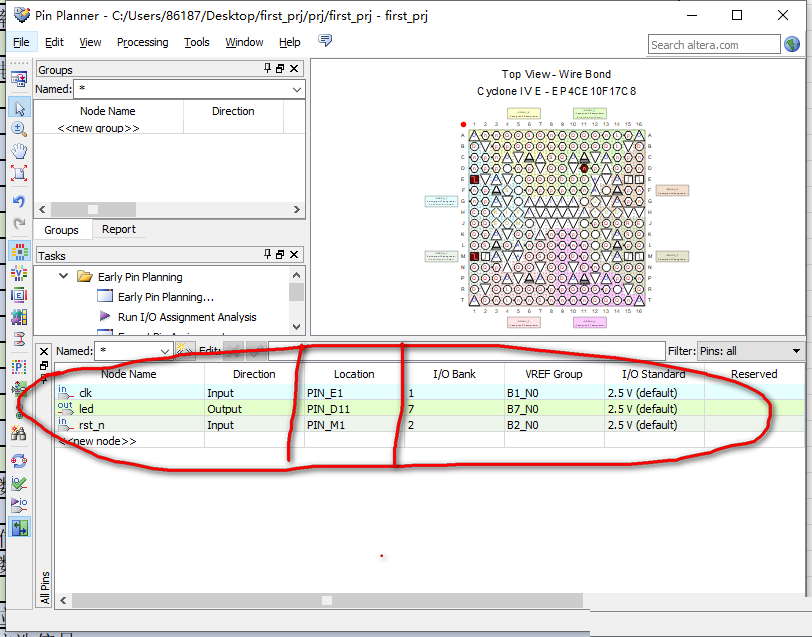The image size is (812, 637).
Task: Click the binoculars Find icon
Action: (x=19, y=433)
